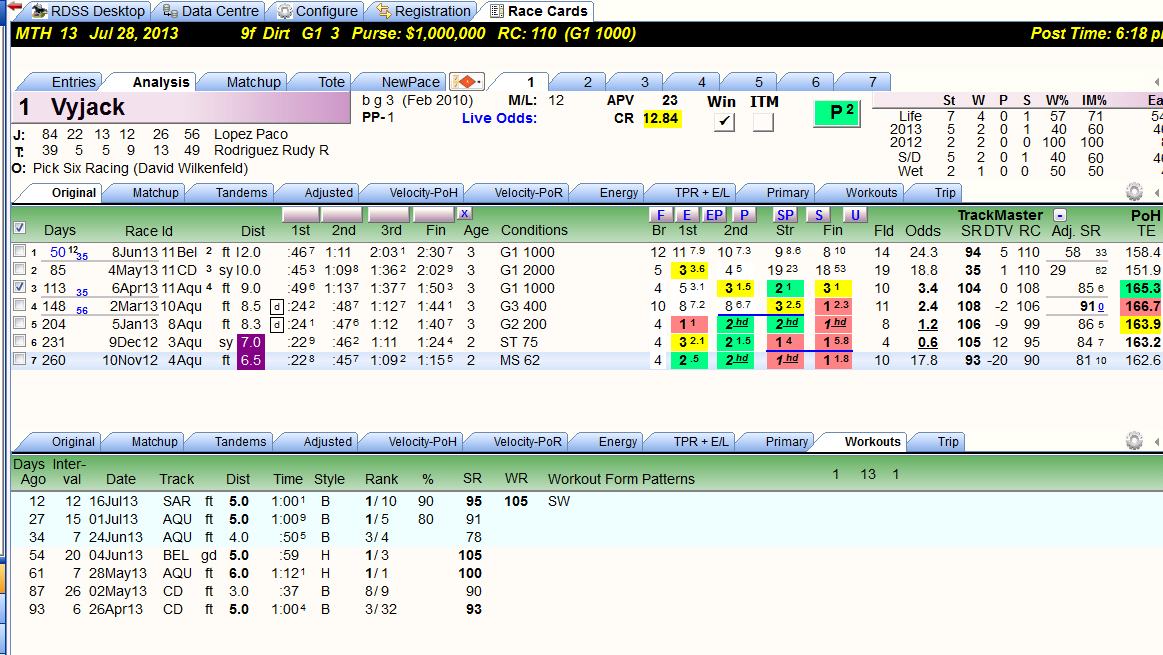Click the E running style button
The image size is (1163, 655).
[687, 214]
